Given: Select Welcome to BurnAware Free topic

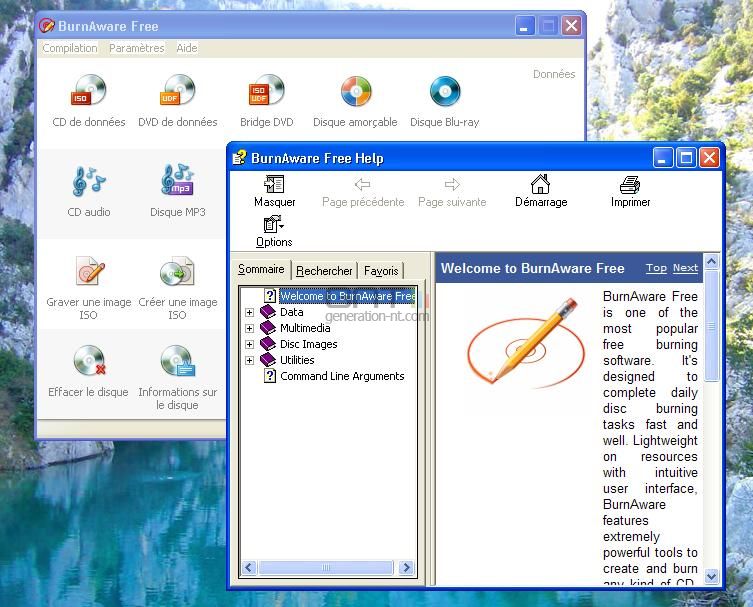Looking at the screenshot, I should point(340,296).
